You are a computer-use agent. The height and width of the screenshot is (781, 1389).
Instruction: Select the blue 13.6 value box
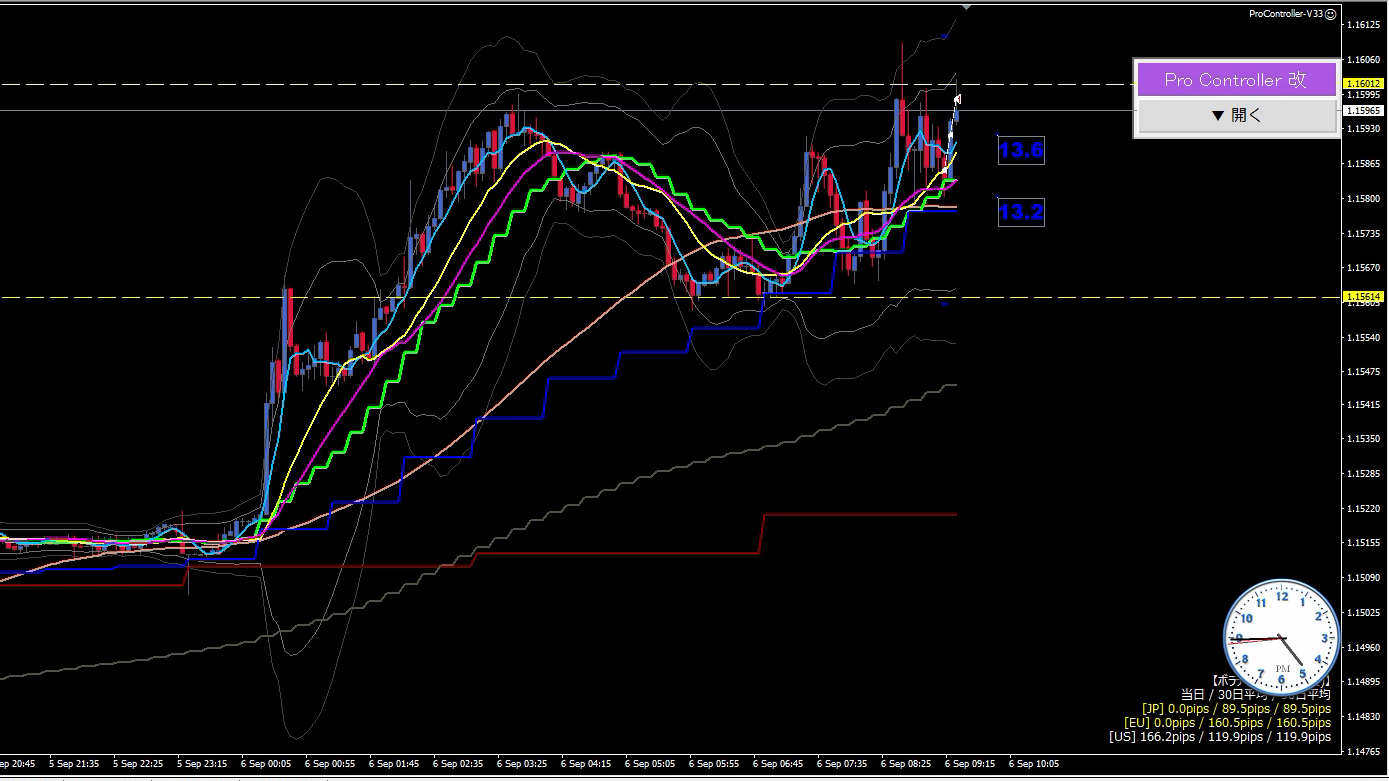tap(1021, 150)
